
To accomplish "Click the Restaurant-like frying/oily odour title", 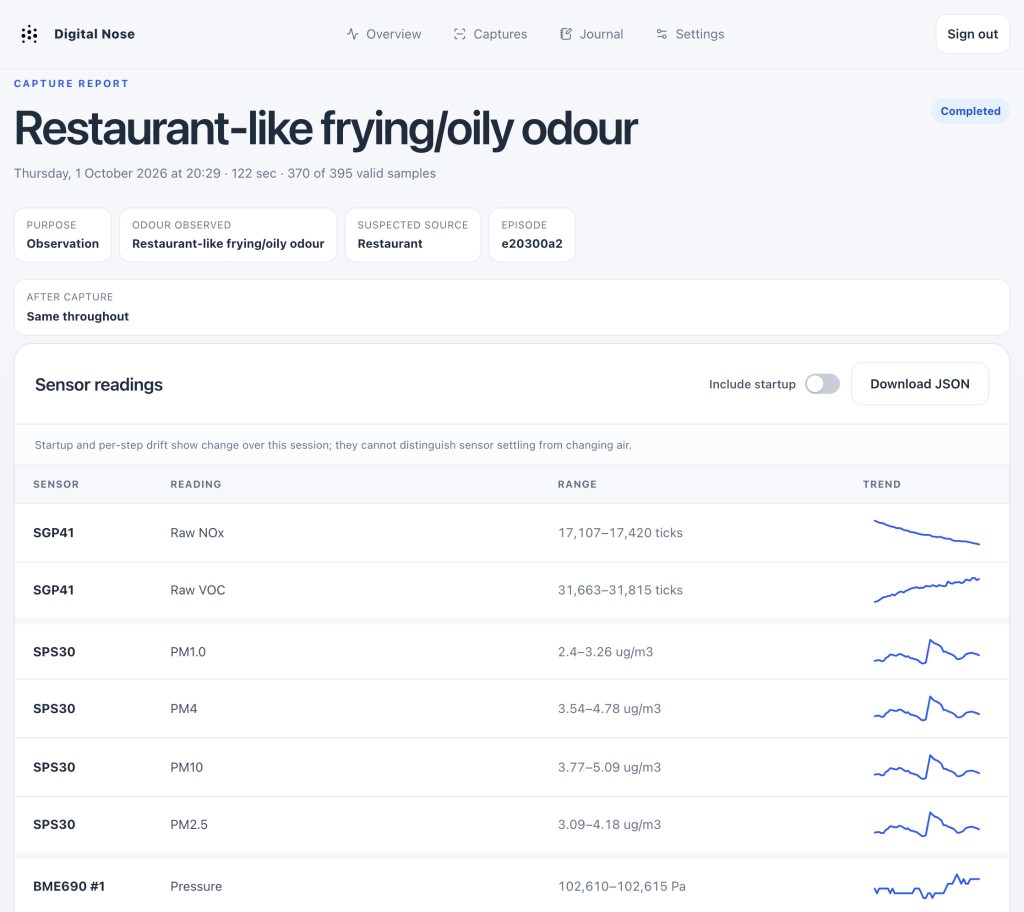I will tap(326, 129).
